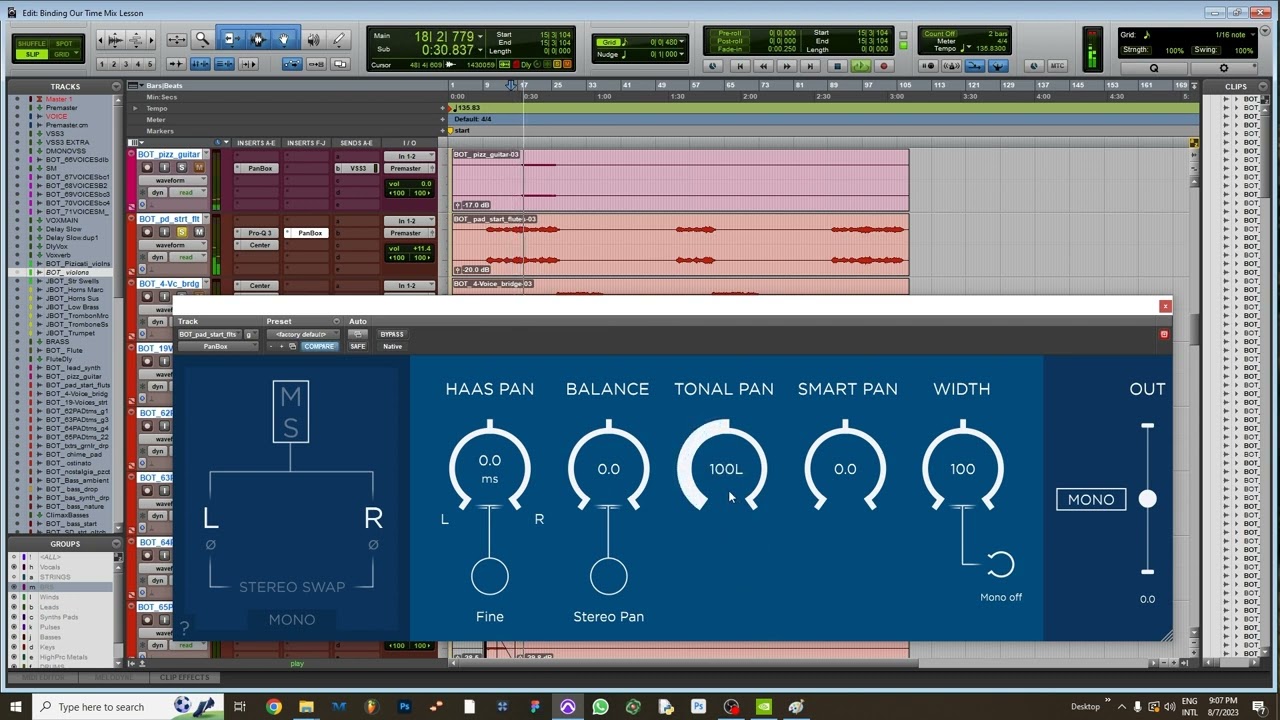Open factory default preset dropdown
Image resolution: width=1280 pixels, height=720 pixels.
(303, 334)
